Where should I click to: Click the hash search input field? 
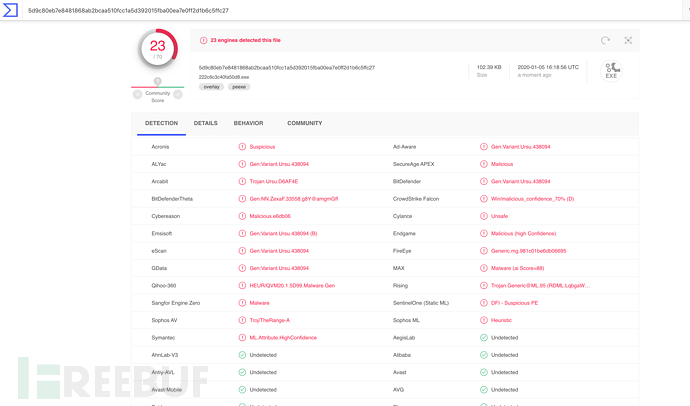[x=352, y=10]
